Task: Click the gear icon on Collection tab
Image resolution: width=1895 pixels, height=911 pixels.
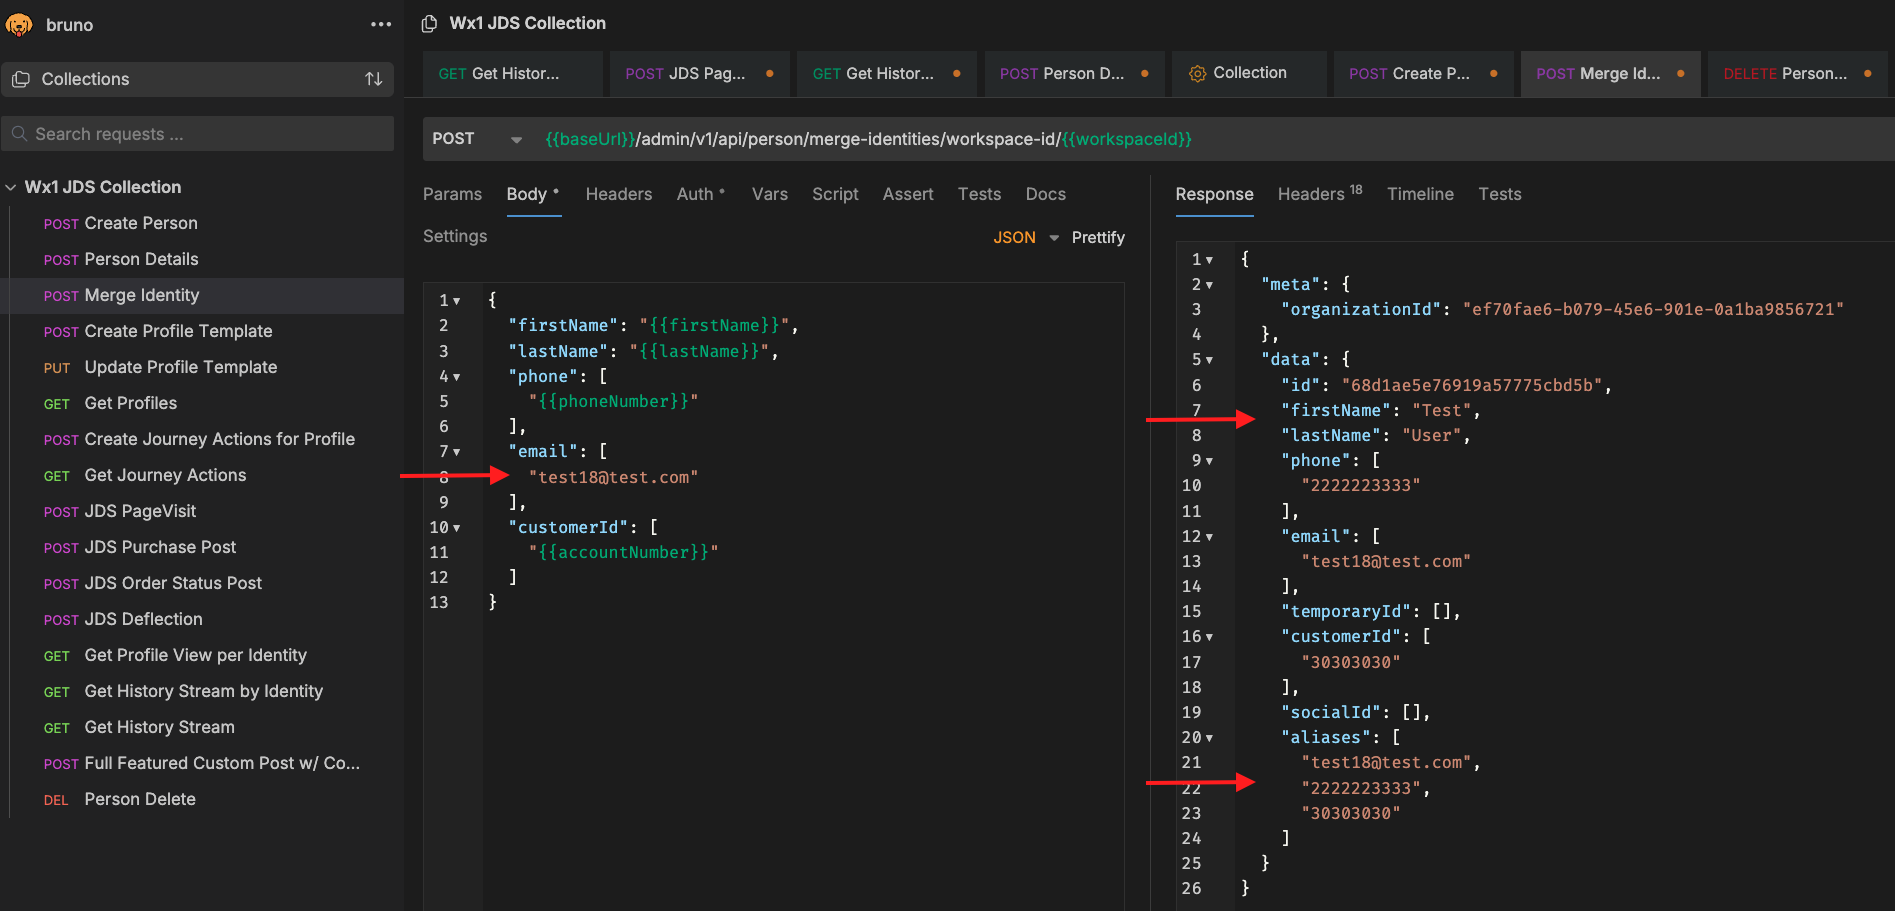Action: [1197, 74]
